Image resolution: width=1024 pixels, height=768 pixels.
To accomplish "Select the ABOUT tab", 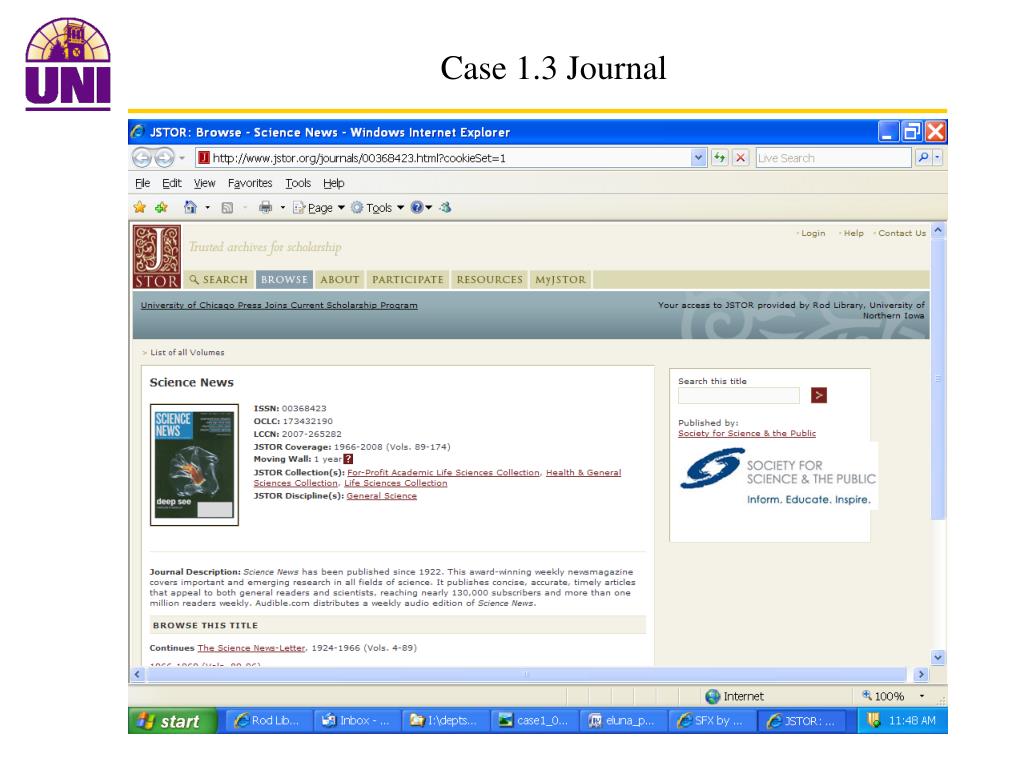I will point(340,280).
